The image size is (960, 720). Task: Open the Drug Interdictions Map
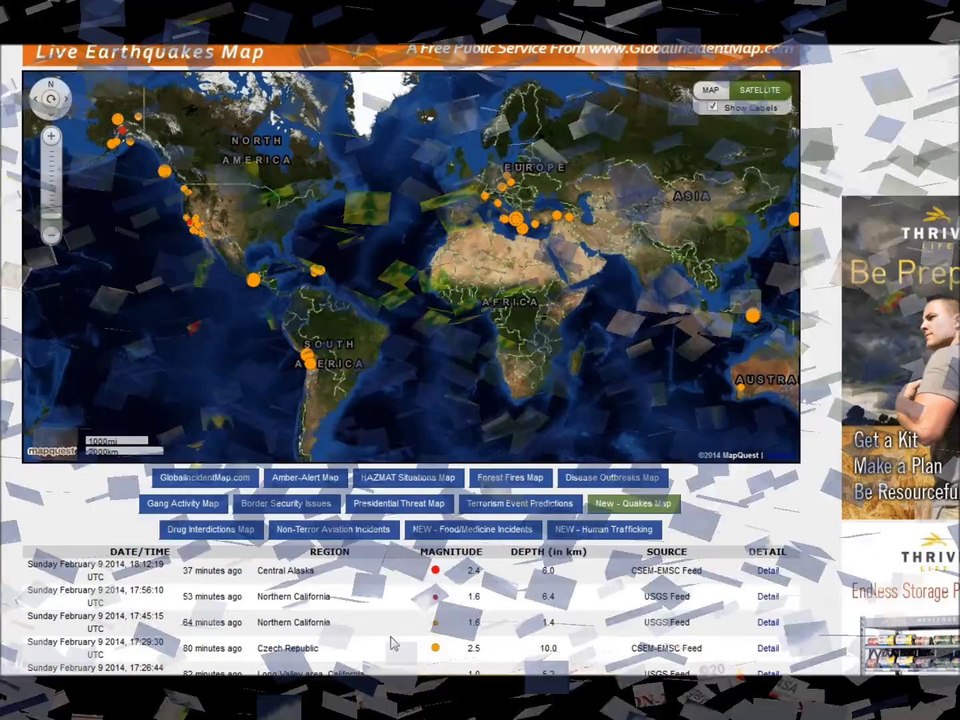pos(211,530)
